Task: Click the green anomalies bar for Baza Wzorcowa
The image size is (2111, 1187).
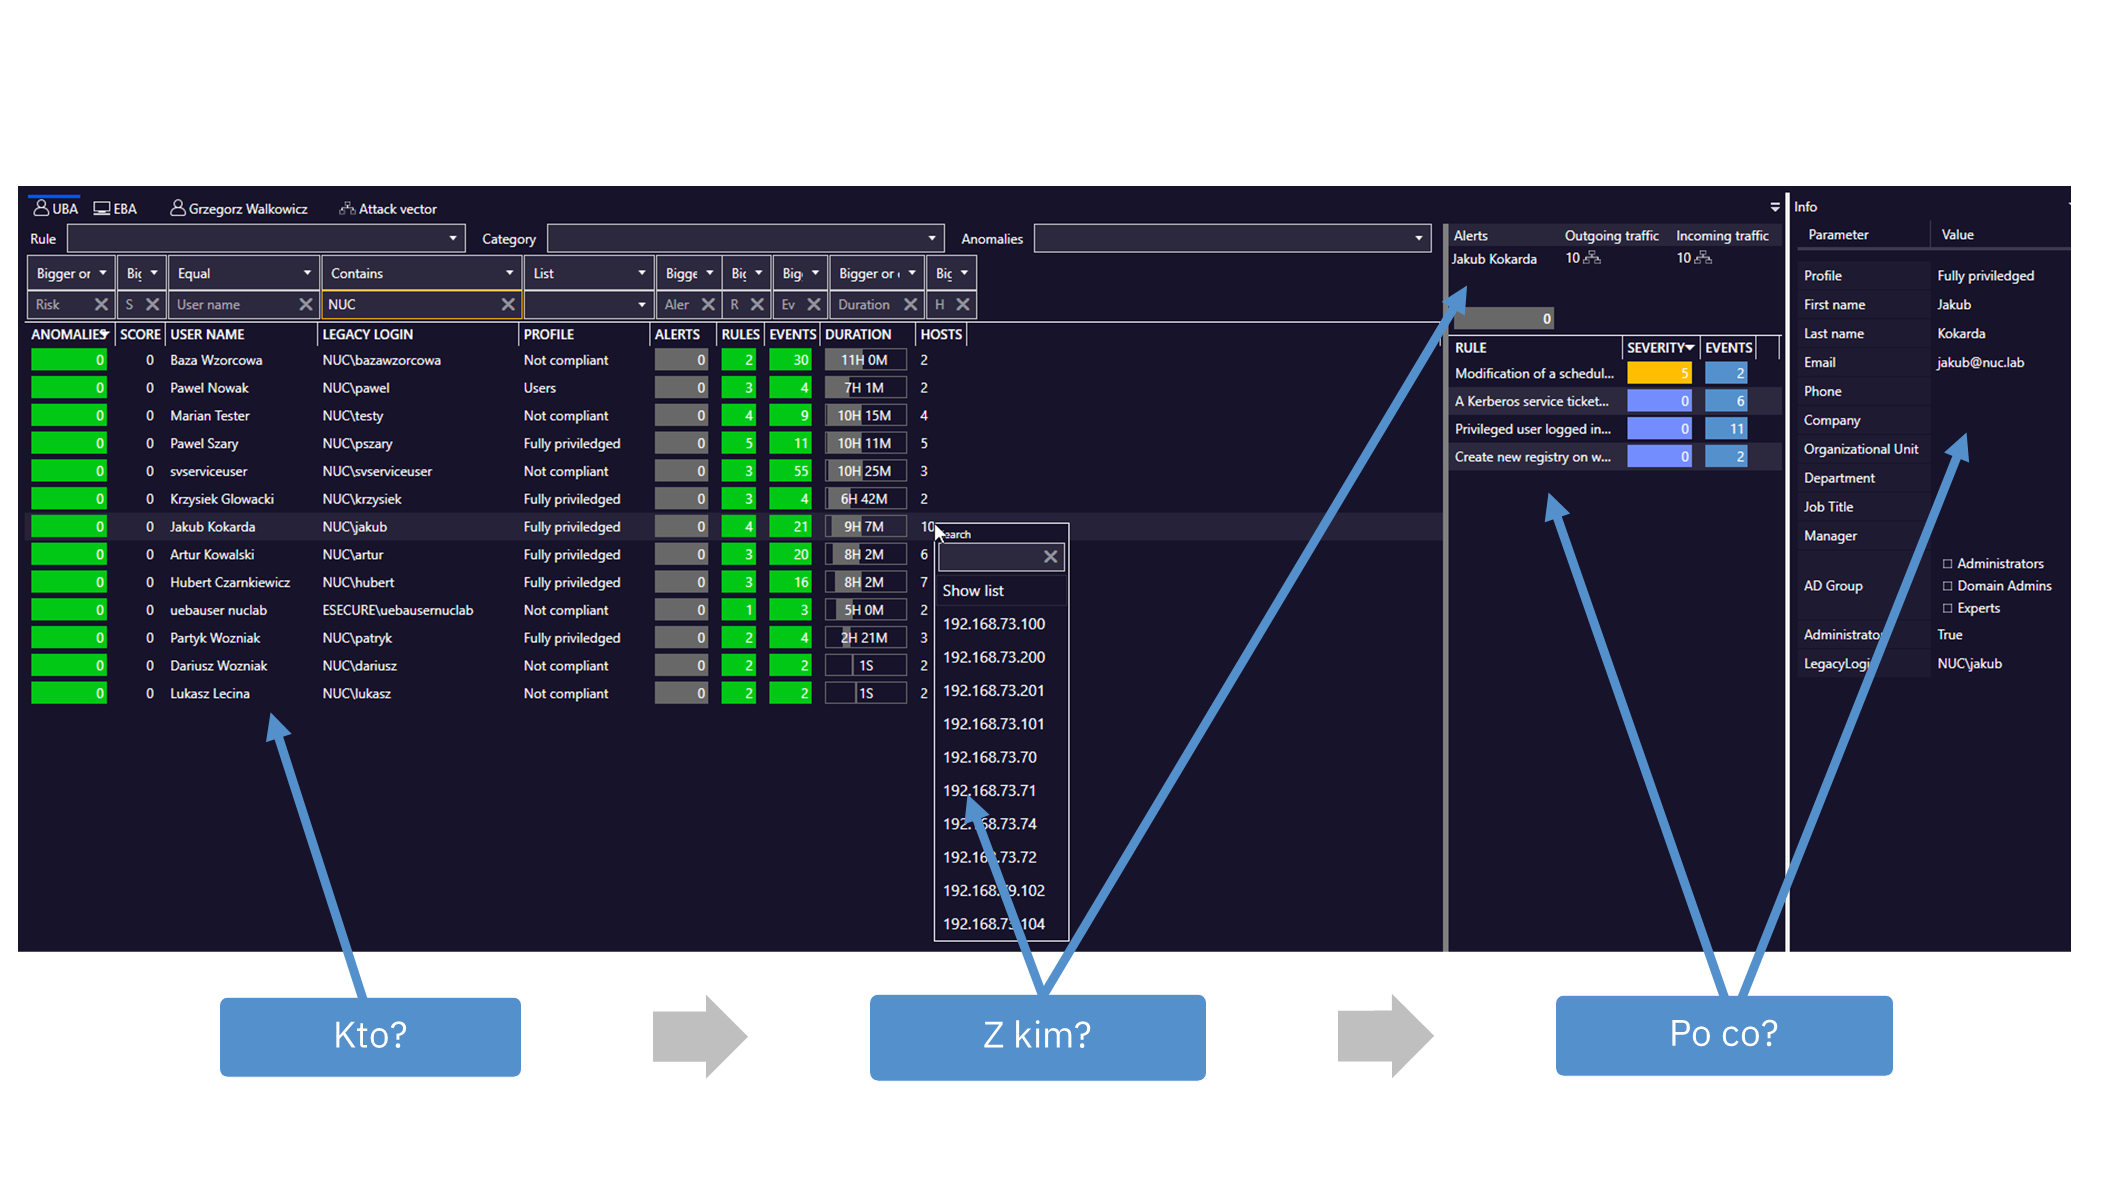Action: tap(68, 360)
